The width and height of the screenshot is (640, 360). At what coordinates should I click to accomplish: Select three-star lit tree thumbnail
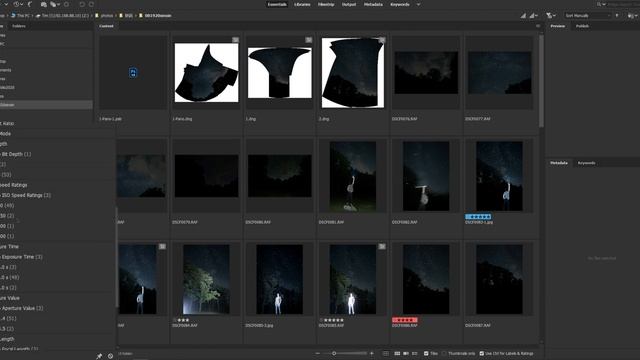click(x=206, y=279)
